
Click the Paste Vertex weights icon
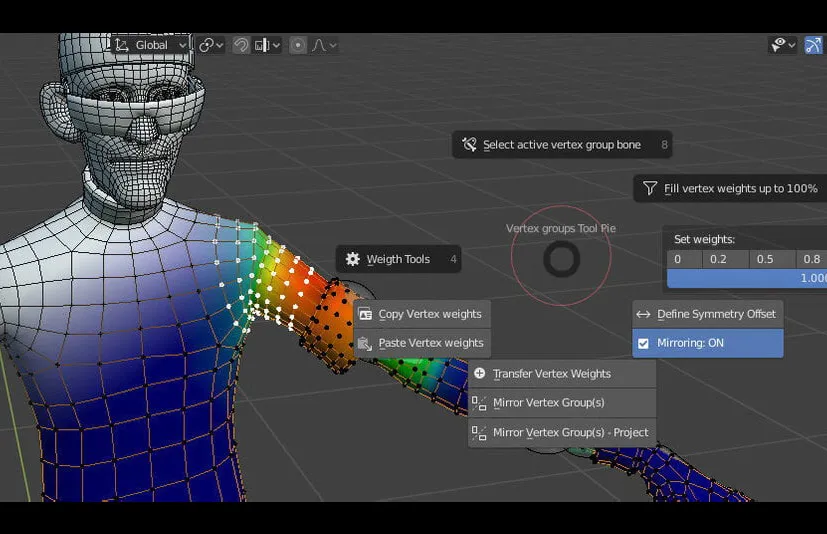click(365, 344)
